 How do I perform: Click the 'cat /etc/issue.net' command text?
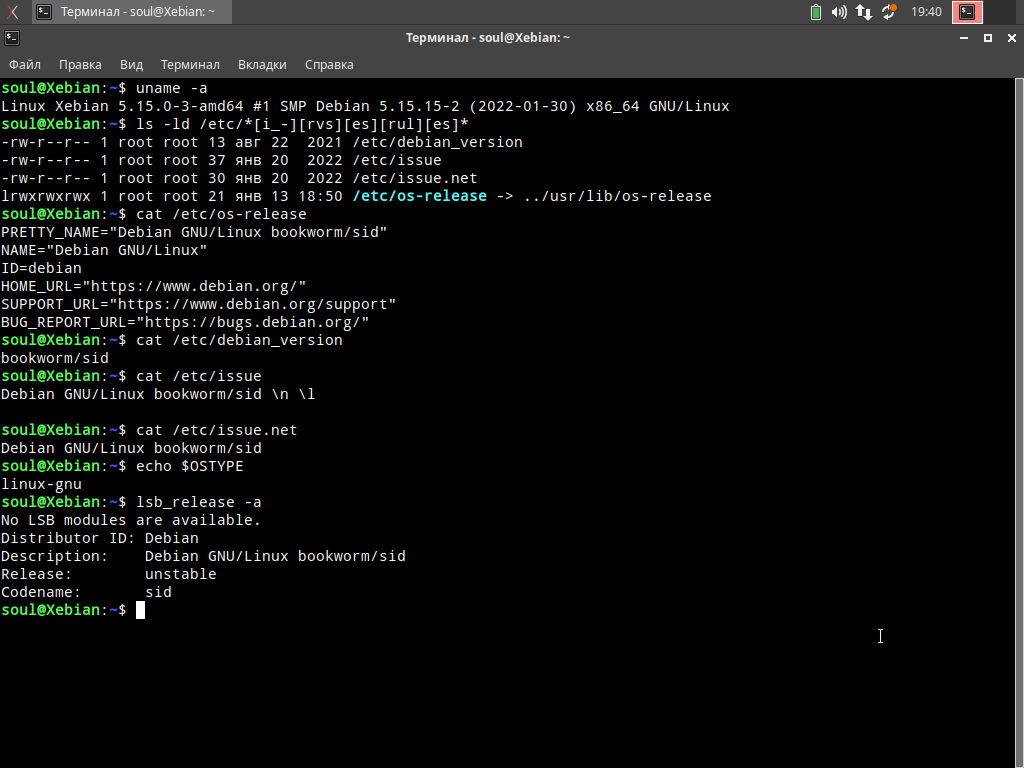tap(217, 430)
